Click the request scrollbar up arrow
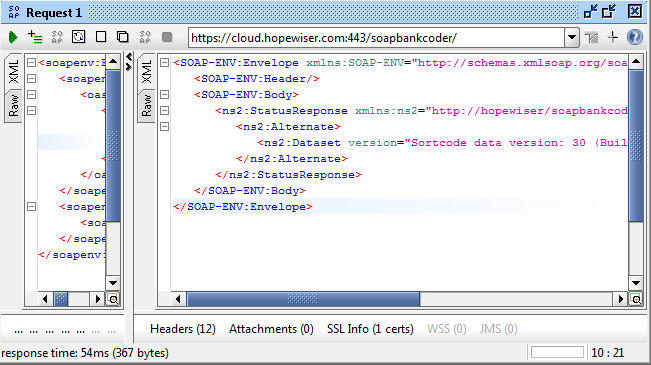Viewport: 651px width, 365px height. pos(113,62)
